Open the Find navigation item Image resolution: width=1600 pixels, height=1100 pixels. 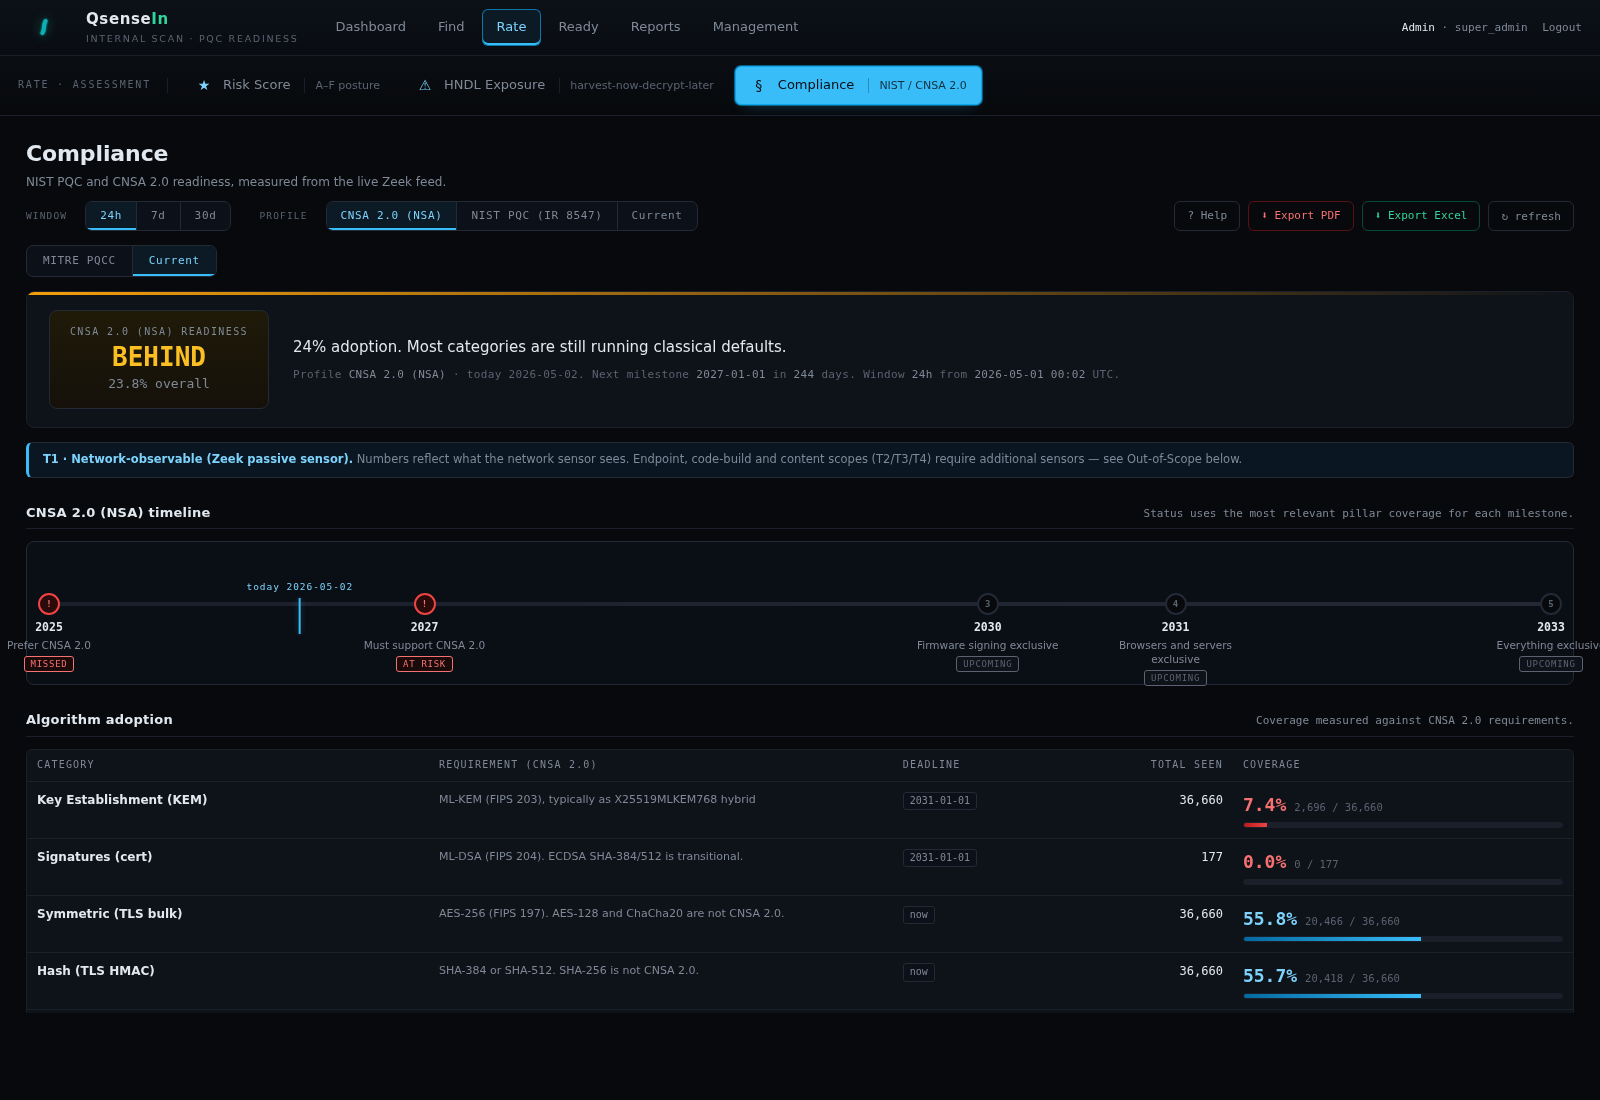(451, 27)
